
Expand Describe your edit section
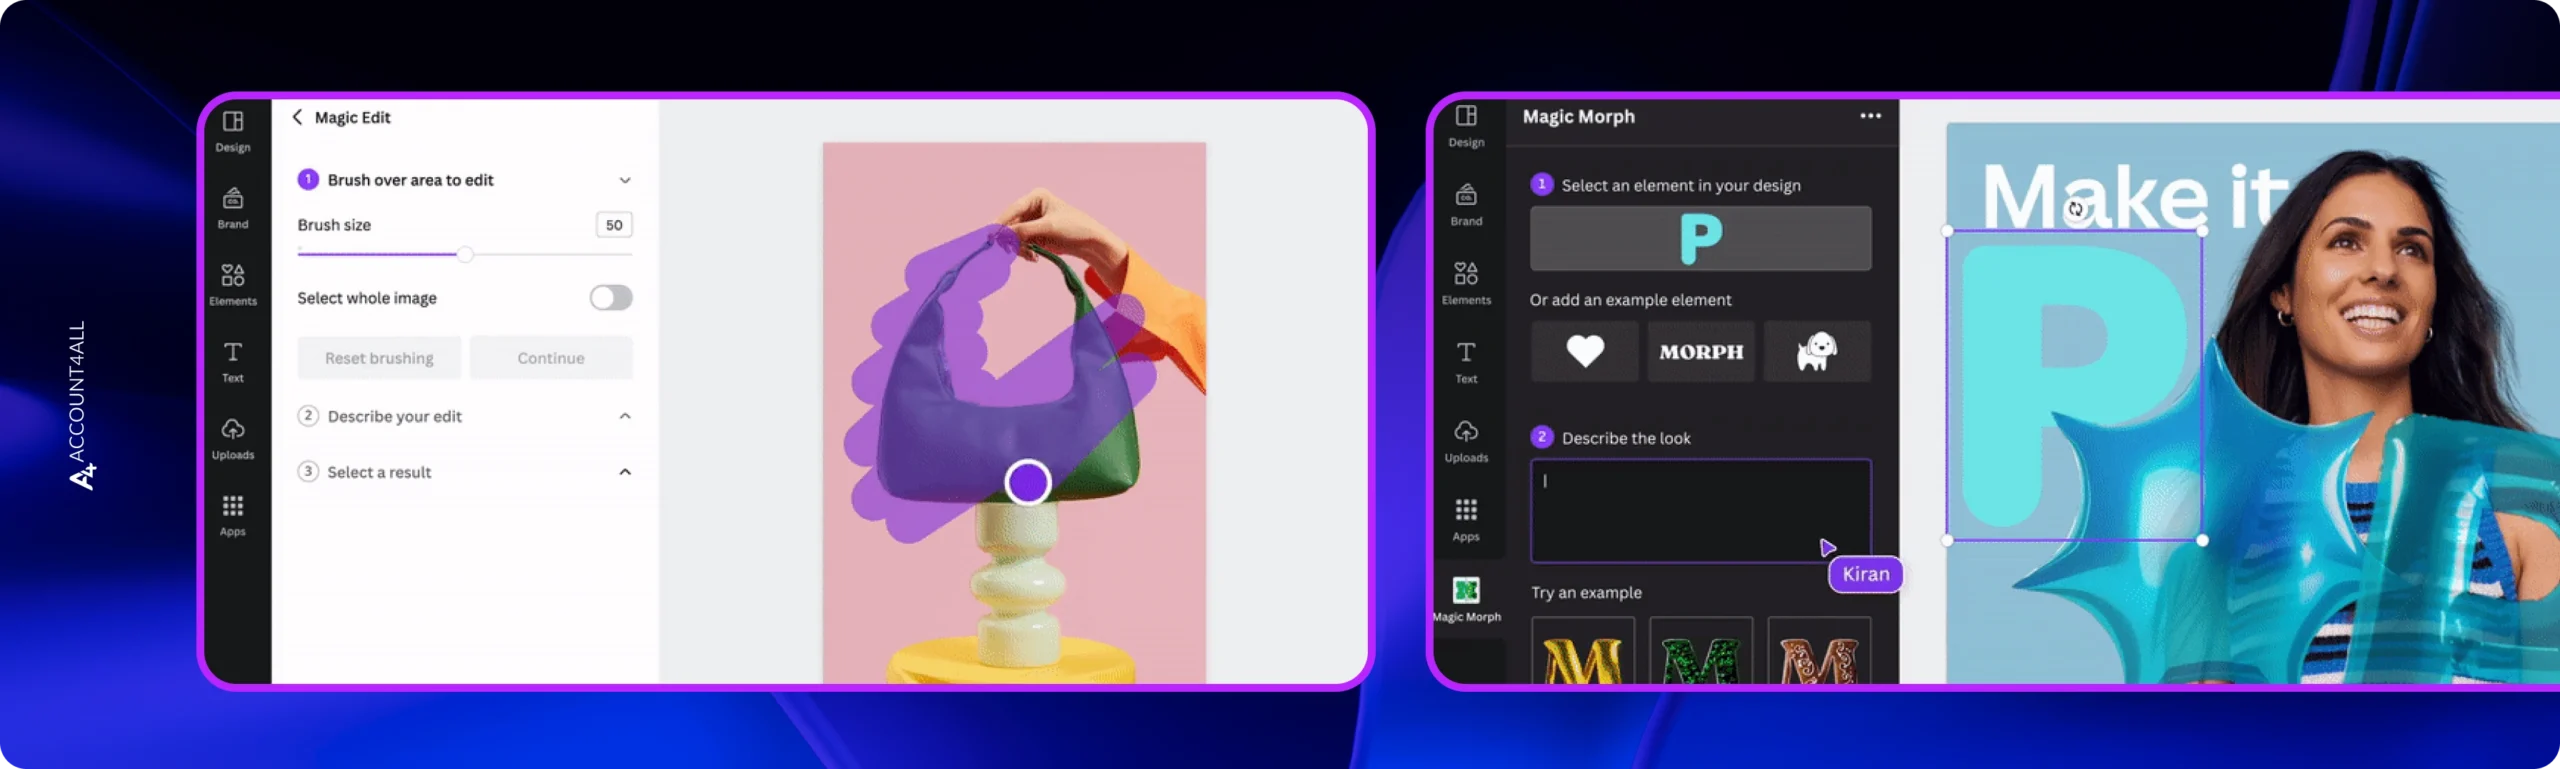(625, 416)
